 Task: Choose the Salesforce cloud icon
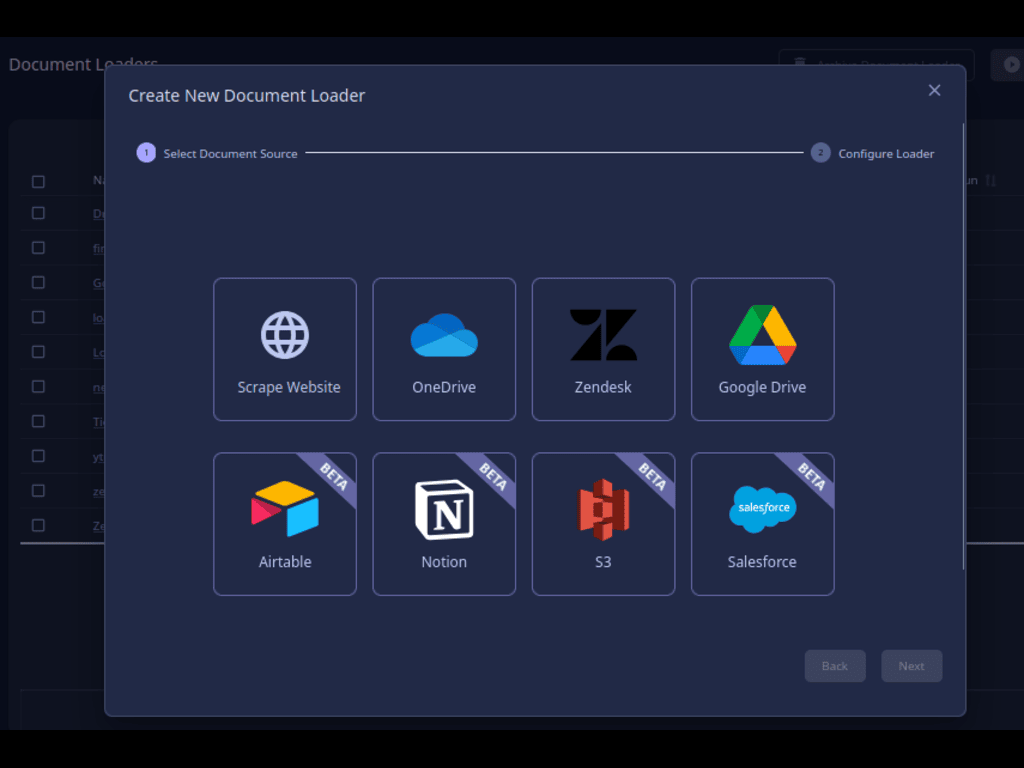pyautogui.click(x=762, y=509)
